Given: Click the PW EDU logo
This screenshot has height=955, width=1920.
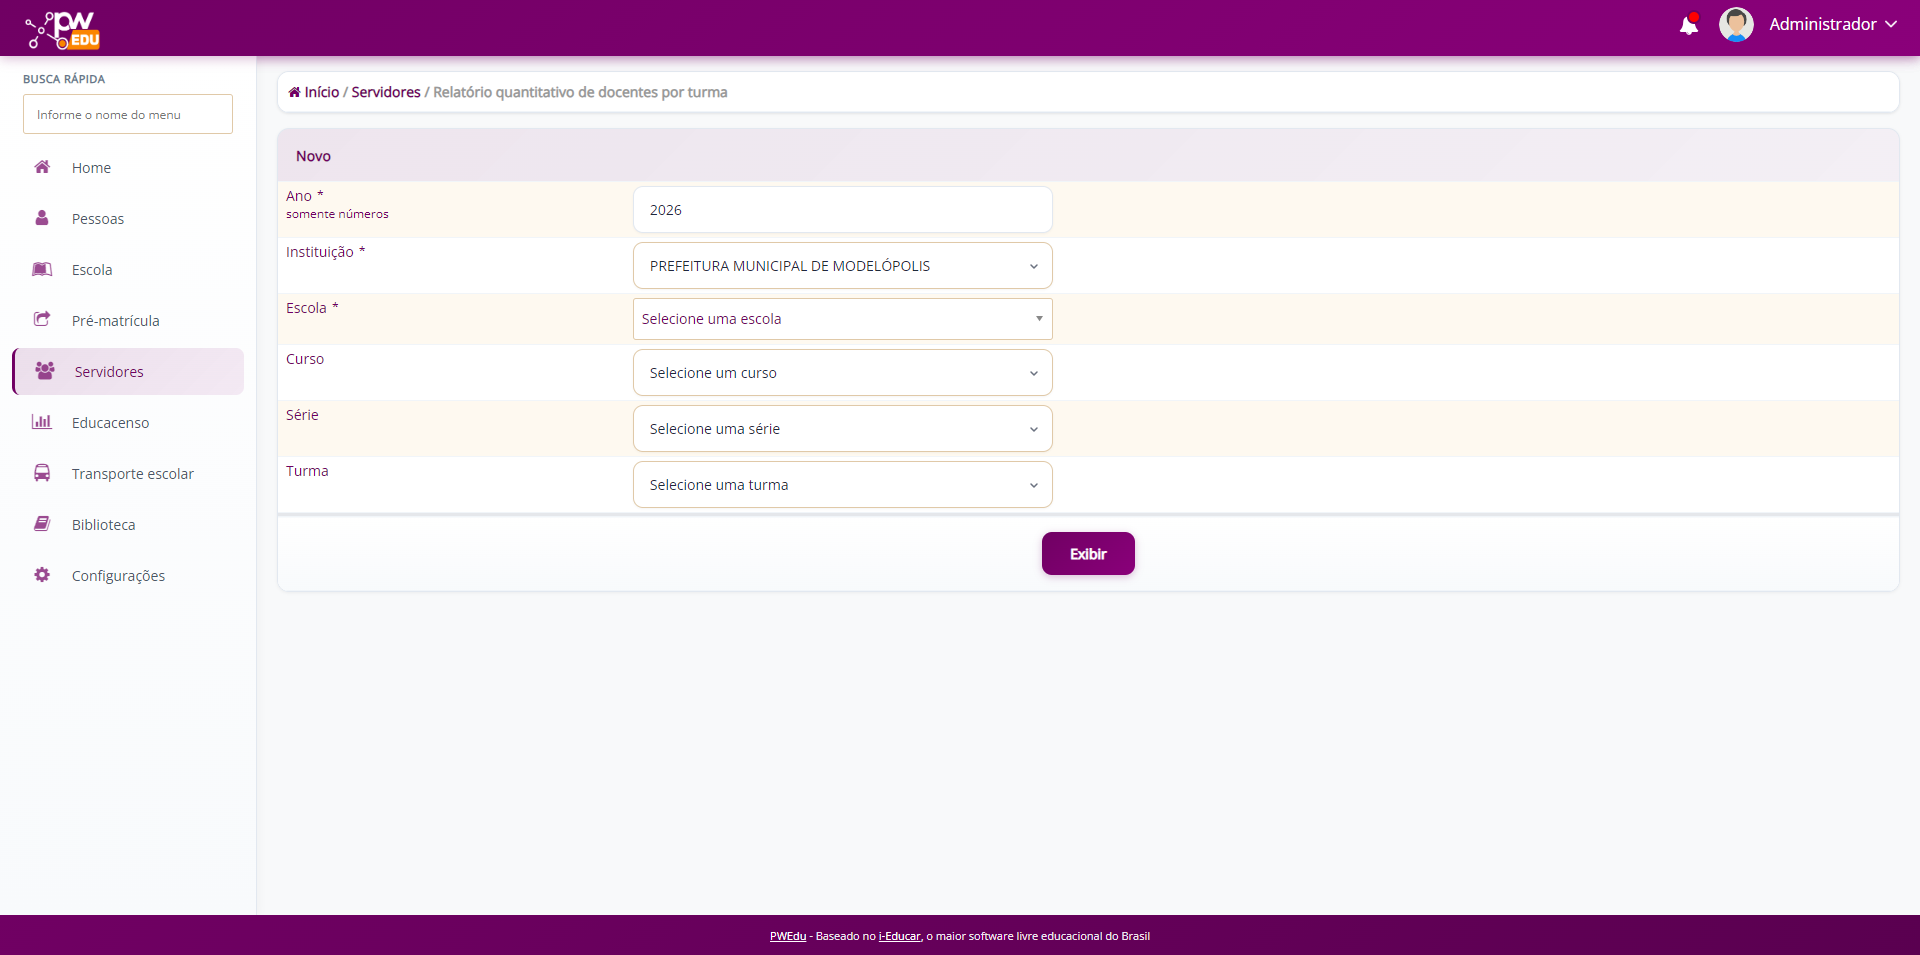Looking at the screenshot, I should coord(63,30).
